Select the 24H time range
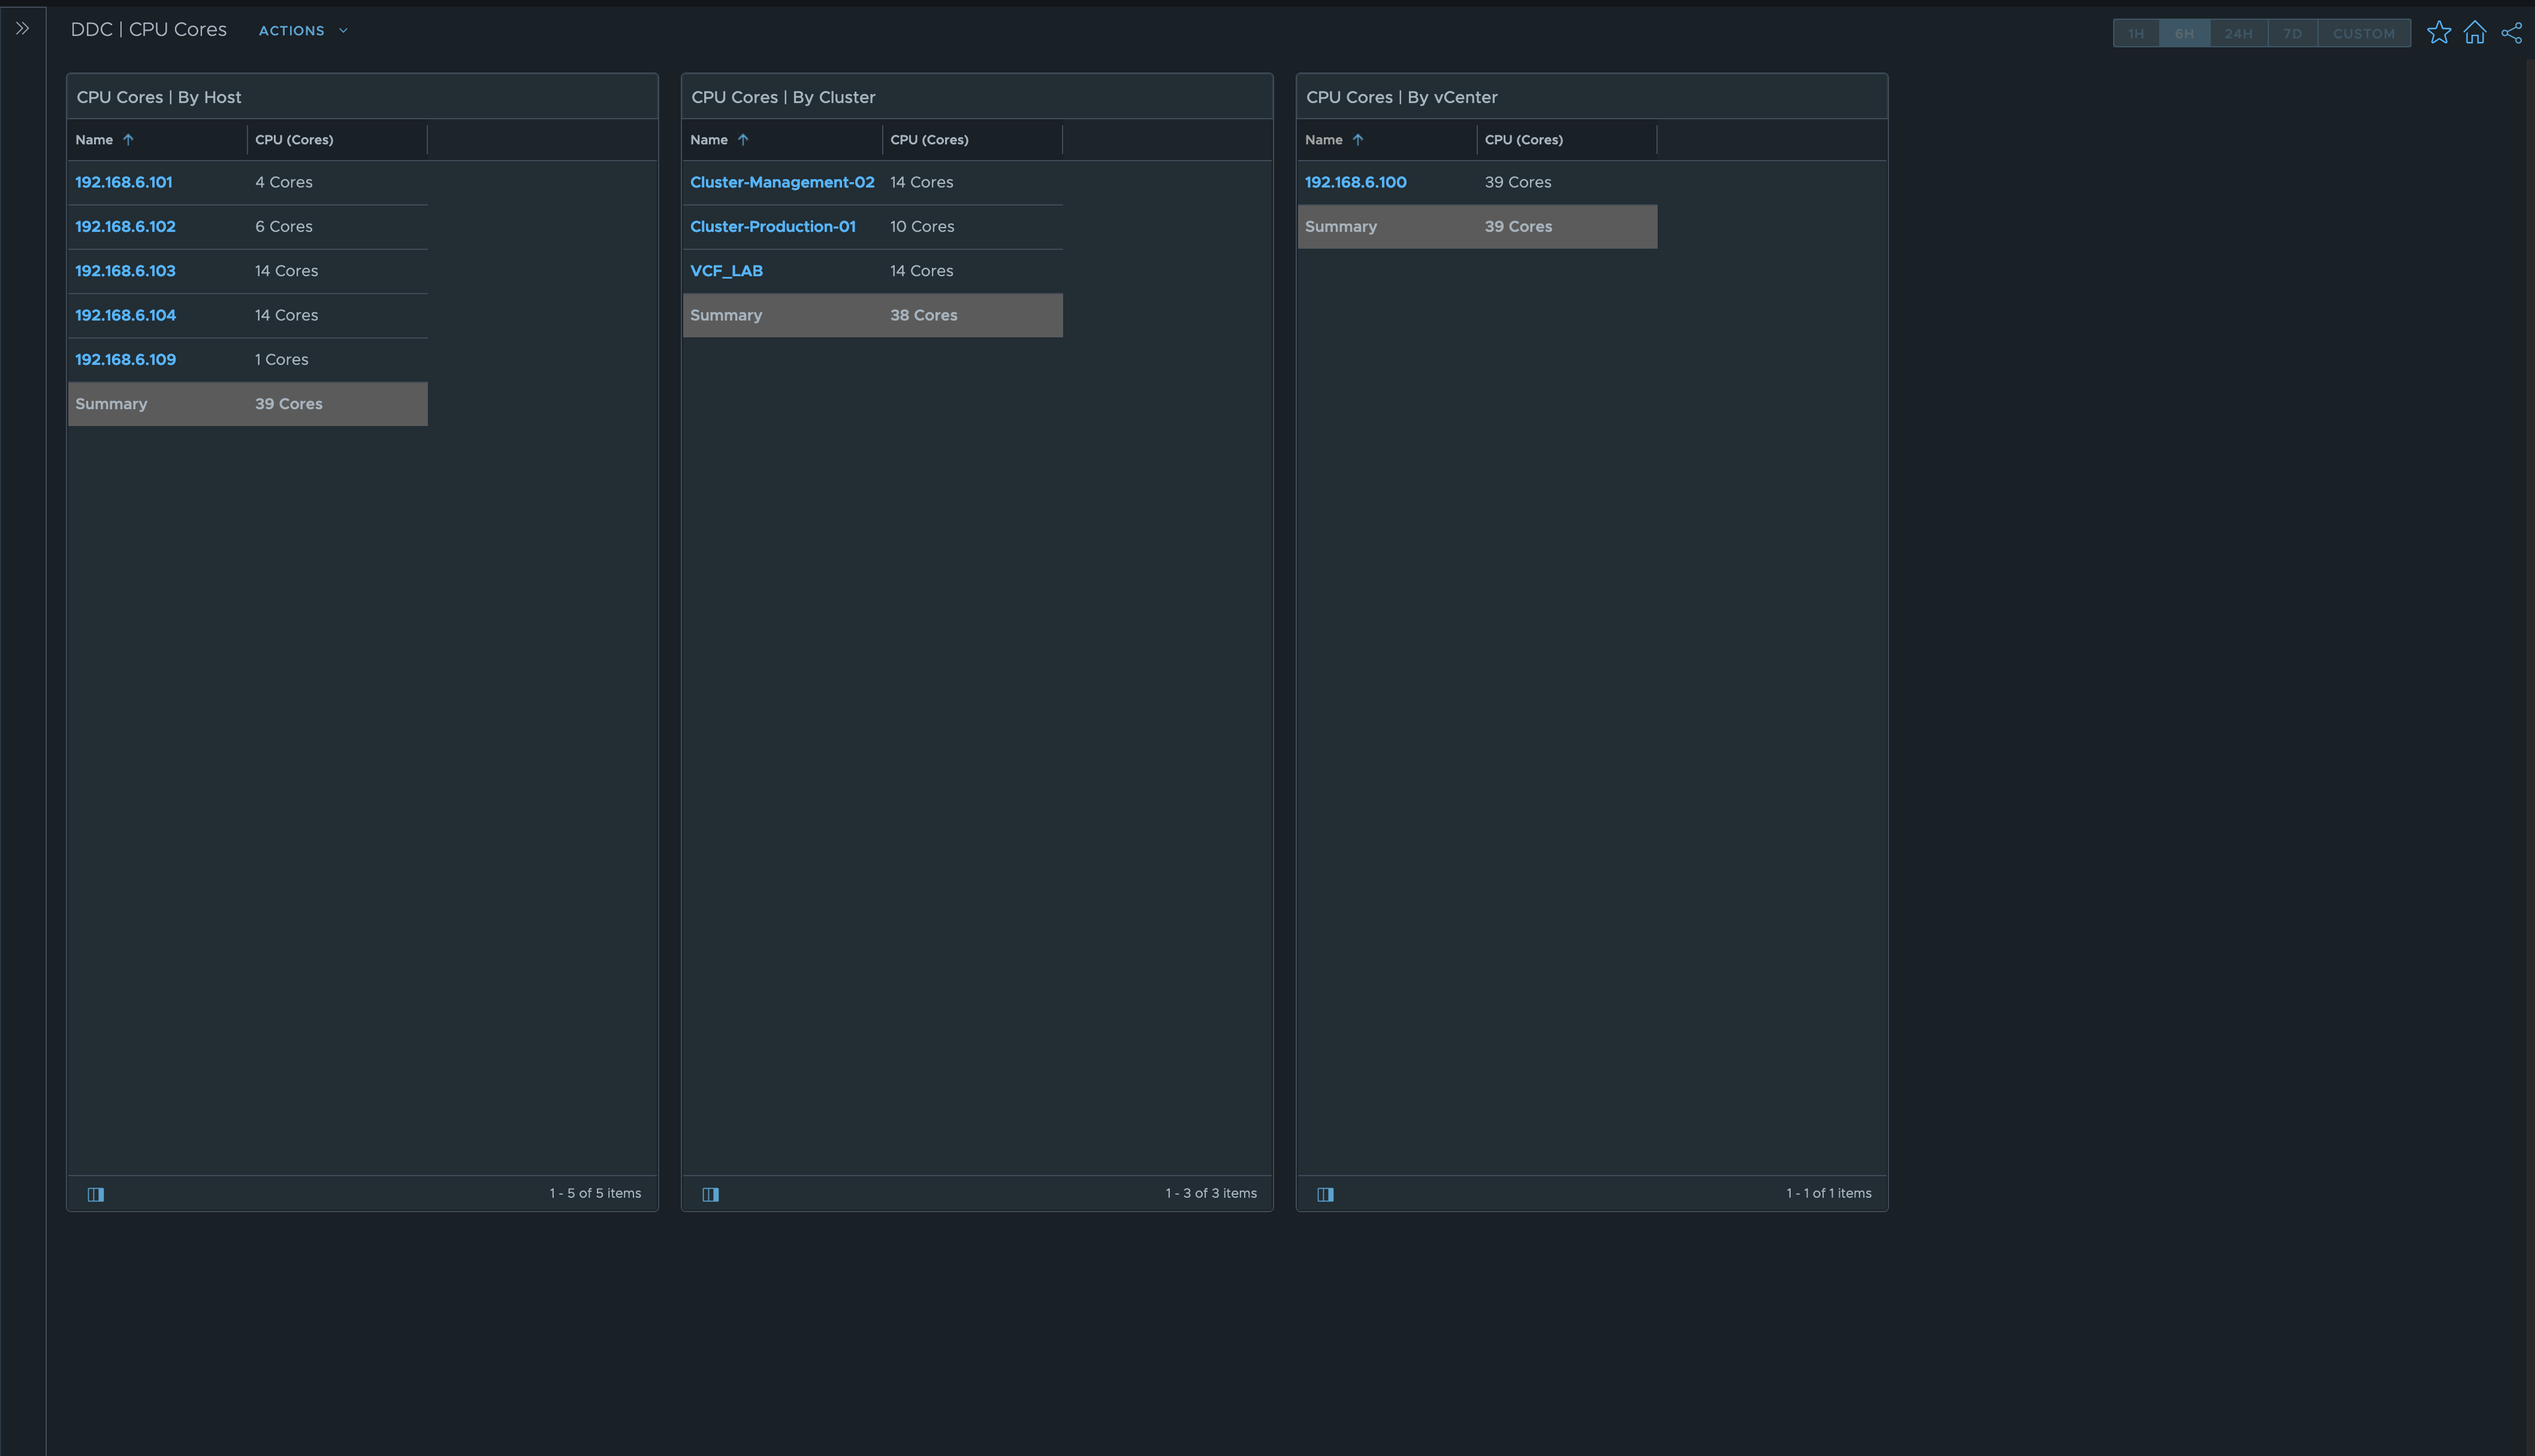Screen dimensions: 2535x1456 click(x=2238, y=34)
